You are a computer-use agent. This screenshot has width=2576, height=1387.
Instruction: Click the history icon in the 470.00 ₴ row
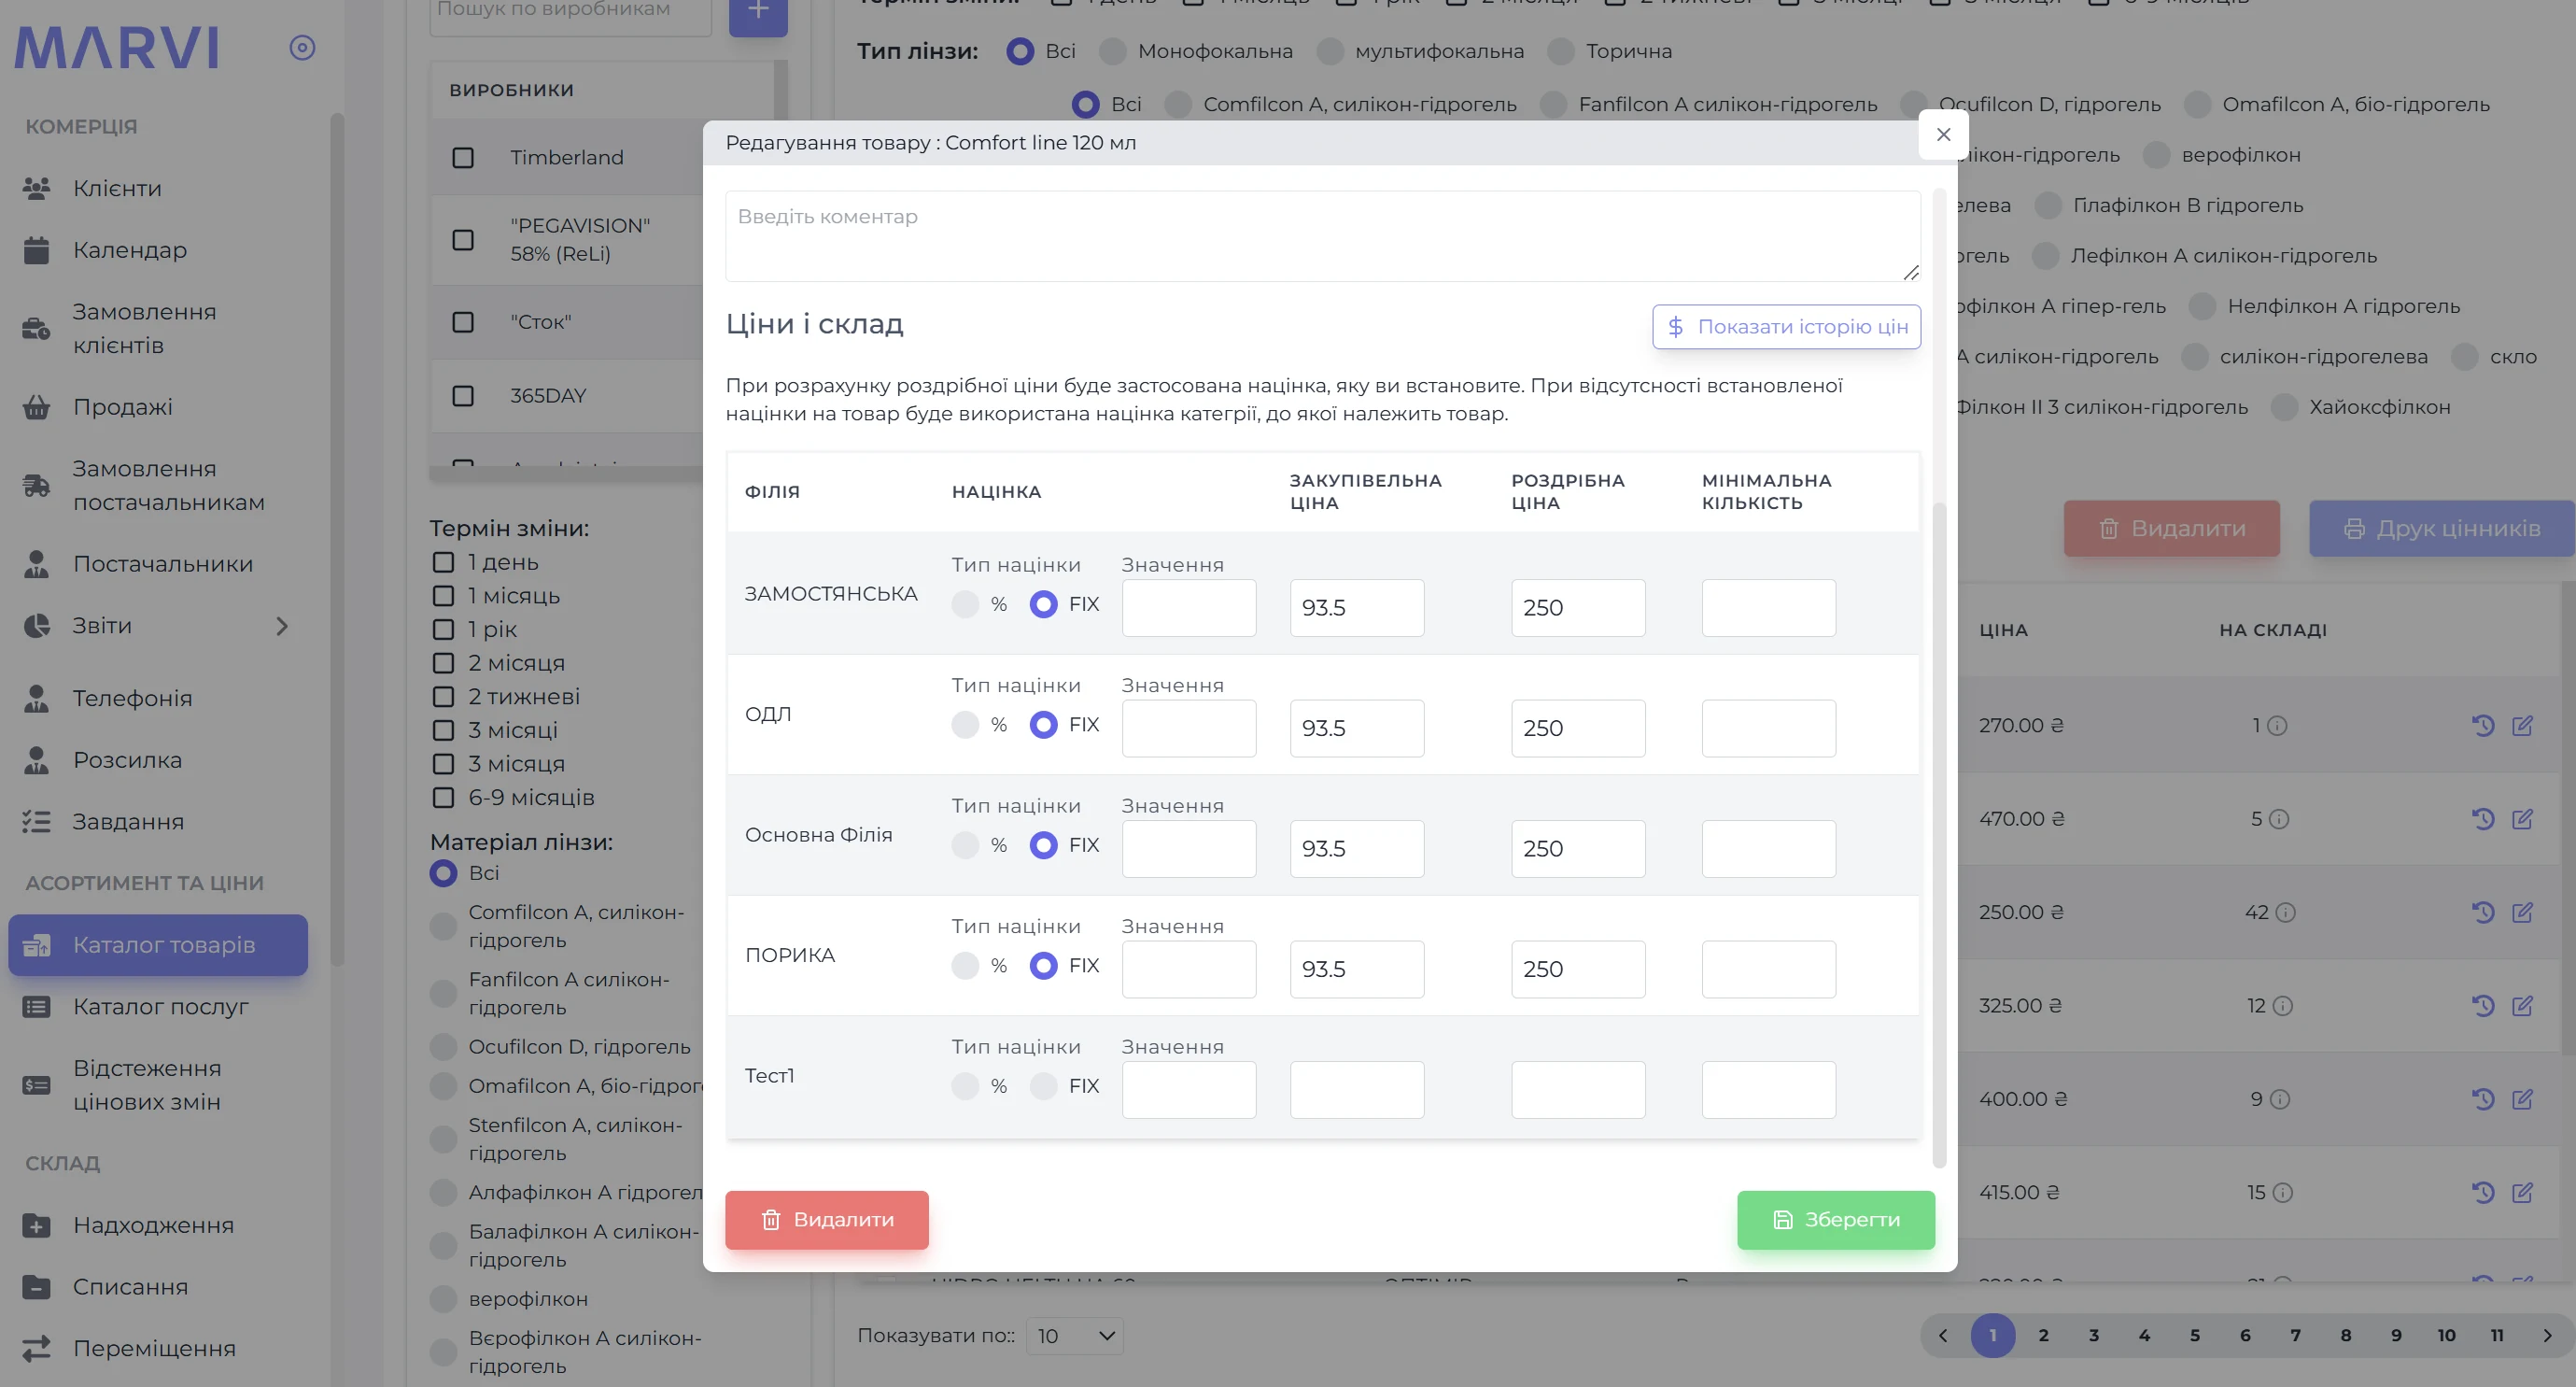pyautogui.click(x=2483, y=819)
